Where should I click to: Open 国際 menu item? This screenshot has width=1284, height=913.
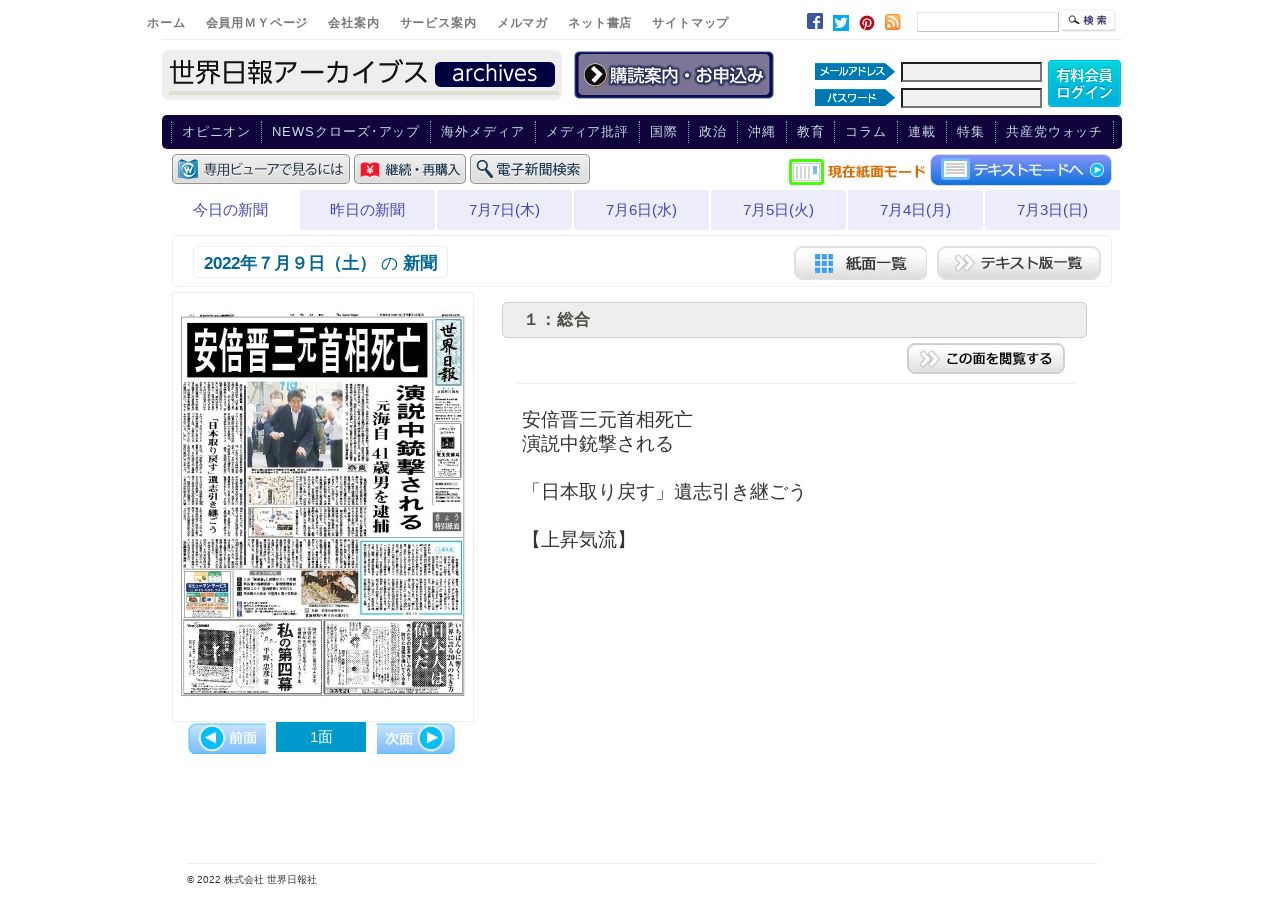(664, 132)
